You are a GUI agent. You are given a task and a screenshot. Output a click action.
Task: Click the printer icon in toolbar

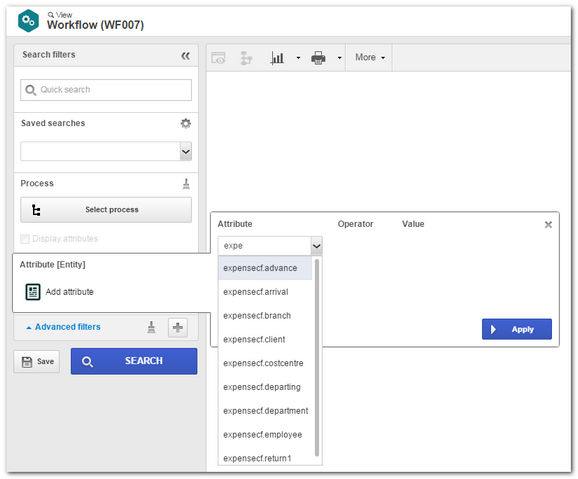point(318,58)
